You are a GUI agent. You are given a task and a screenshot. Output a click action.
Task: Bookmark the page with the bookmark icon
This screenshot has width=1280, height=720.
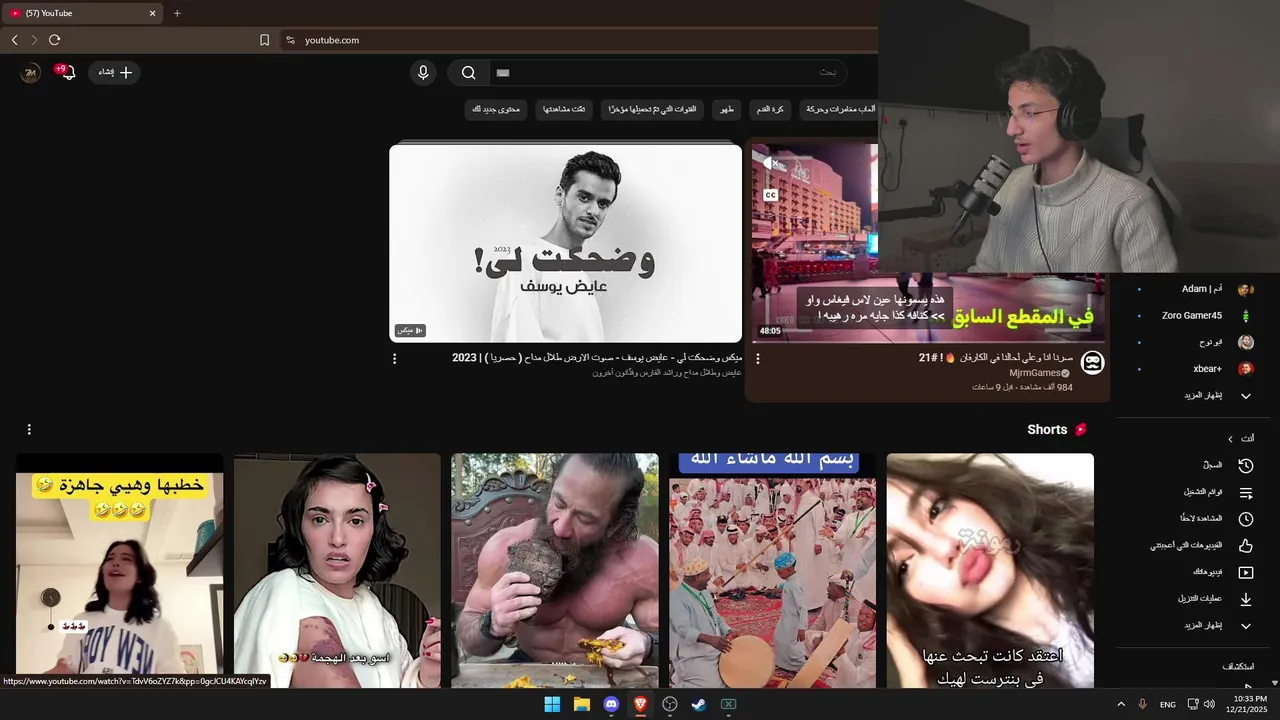click(264, 40)
